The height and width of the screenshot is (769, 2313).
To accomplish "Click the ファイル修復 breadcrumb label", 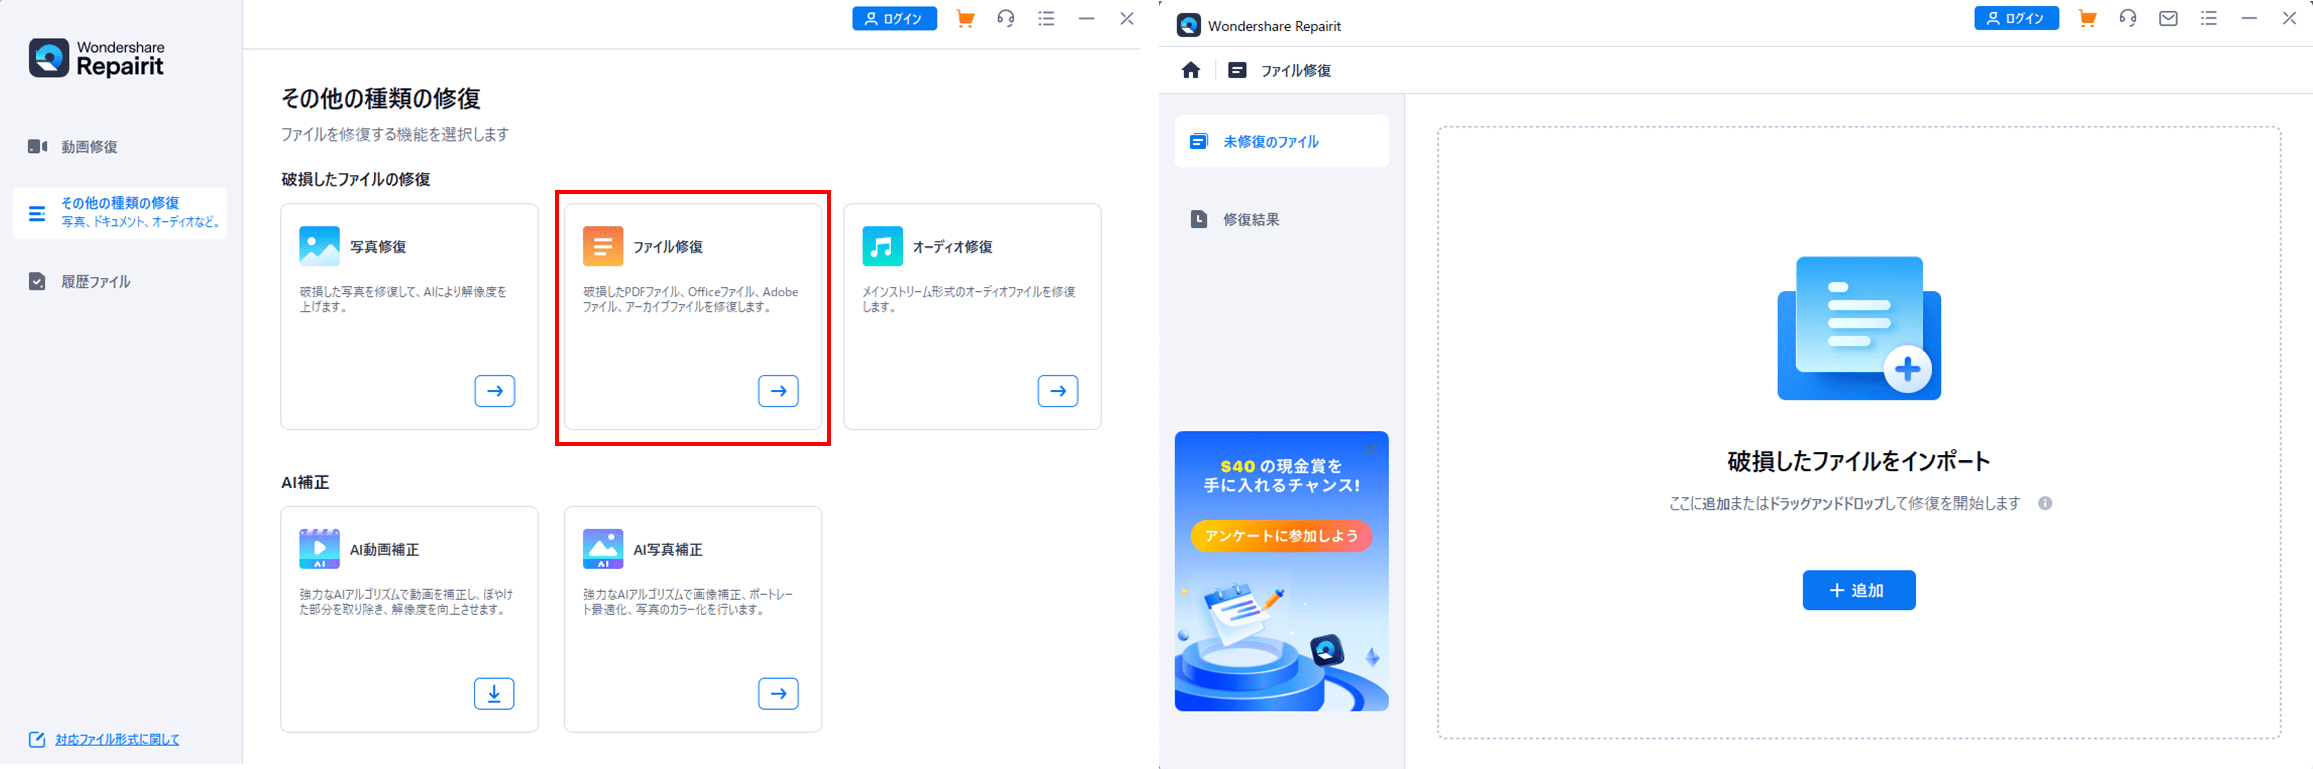I will 1296,71.
